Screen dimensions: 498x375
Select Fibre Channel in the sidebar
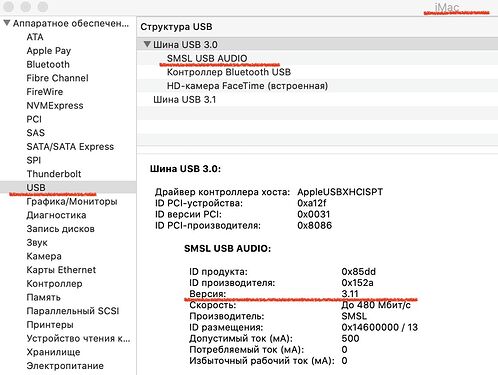pos(57,78)
